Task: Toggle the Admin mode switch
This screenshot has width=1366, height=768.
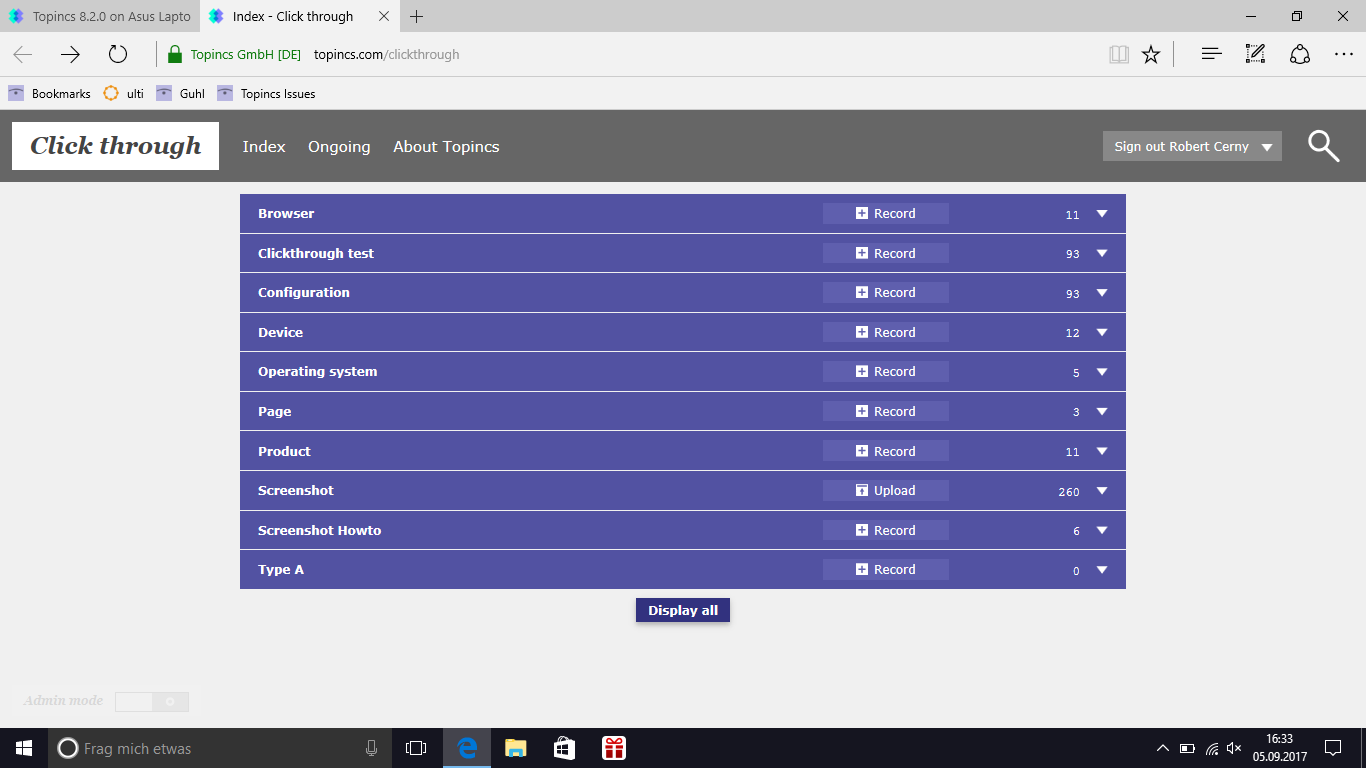Action: coord(152,701)
